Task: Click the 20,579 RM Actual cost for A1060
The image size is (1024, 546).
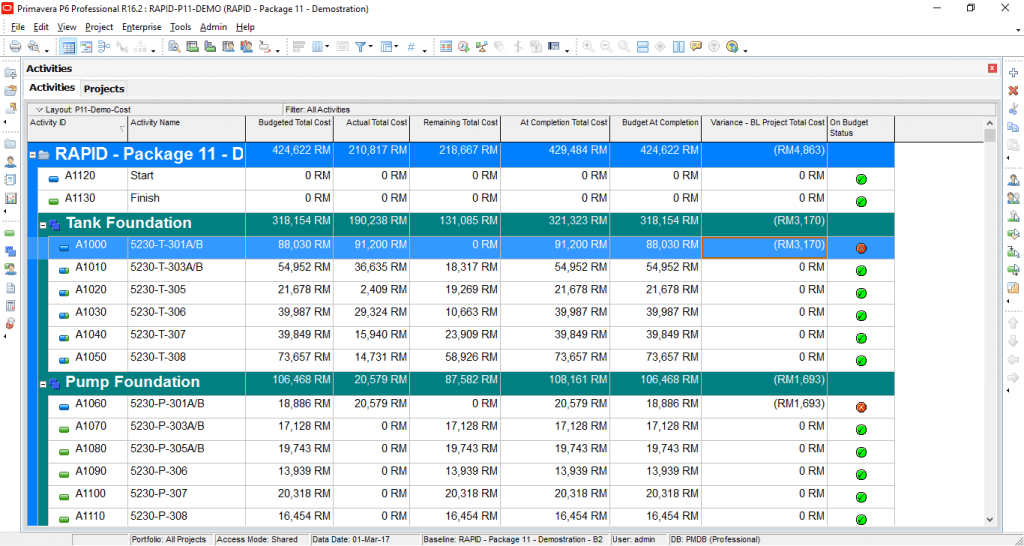Action: 380,404
